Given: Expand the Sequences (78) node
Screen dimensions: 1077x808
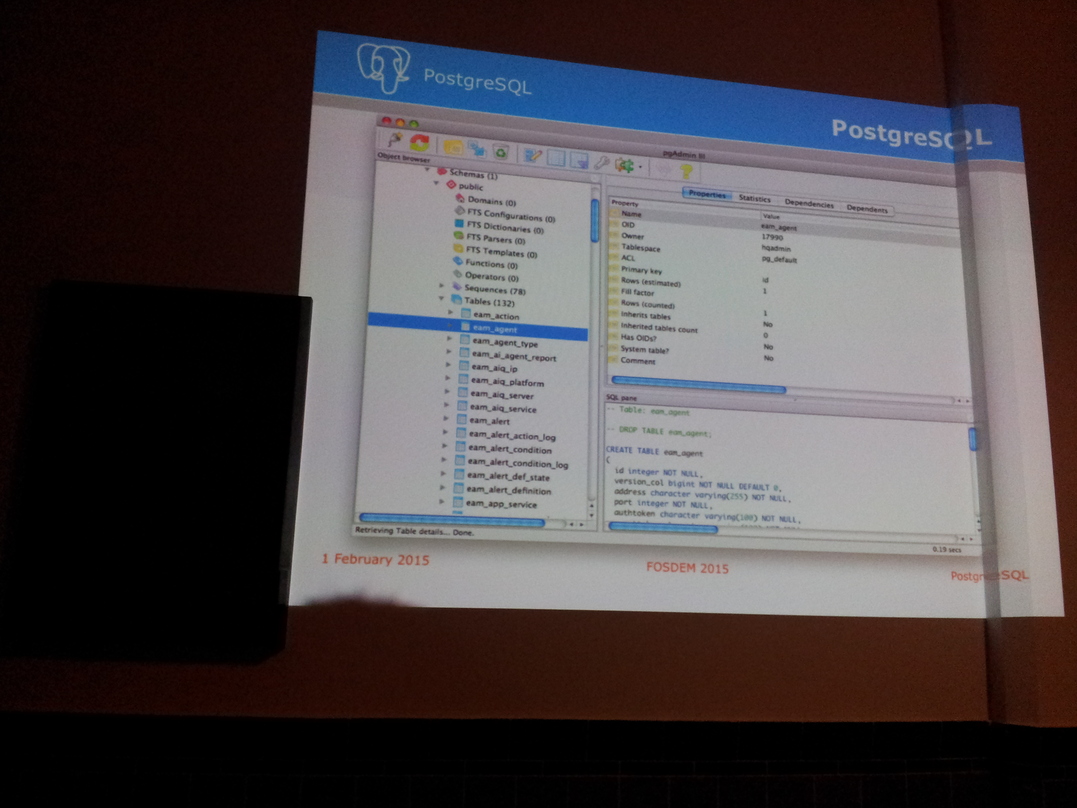Looking at the screenshot, I should coord(442,287).
